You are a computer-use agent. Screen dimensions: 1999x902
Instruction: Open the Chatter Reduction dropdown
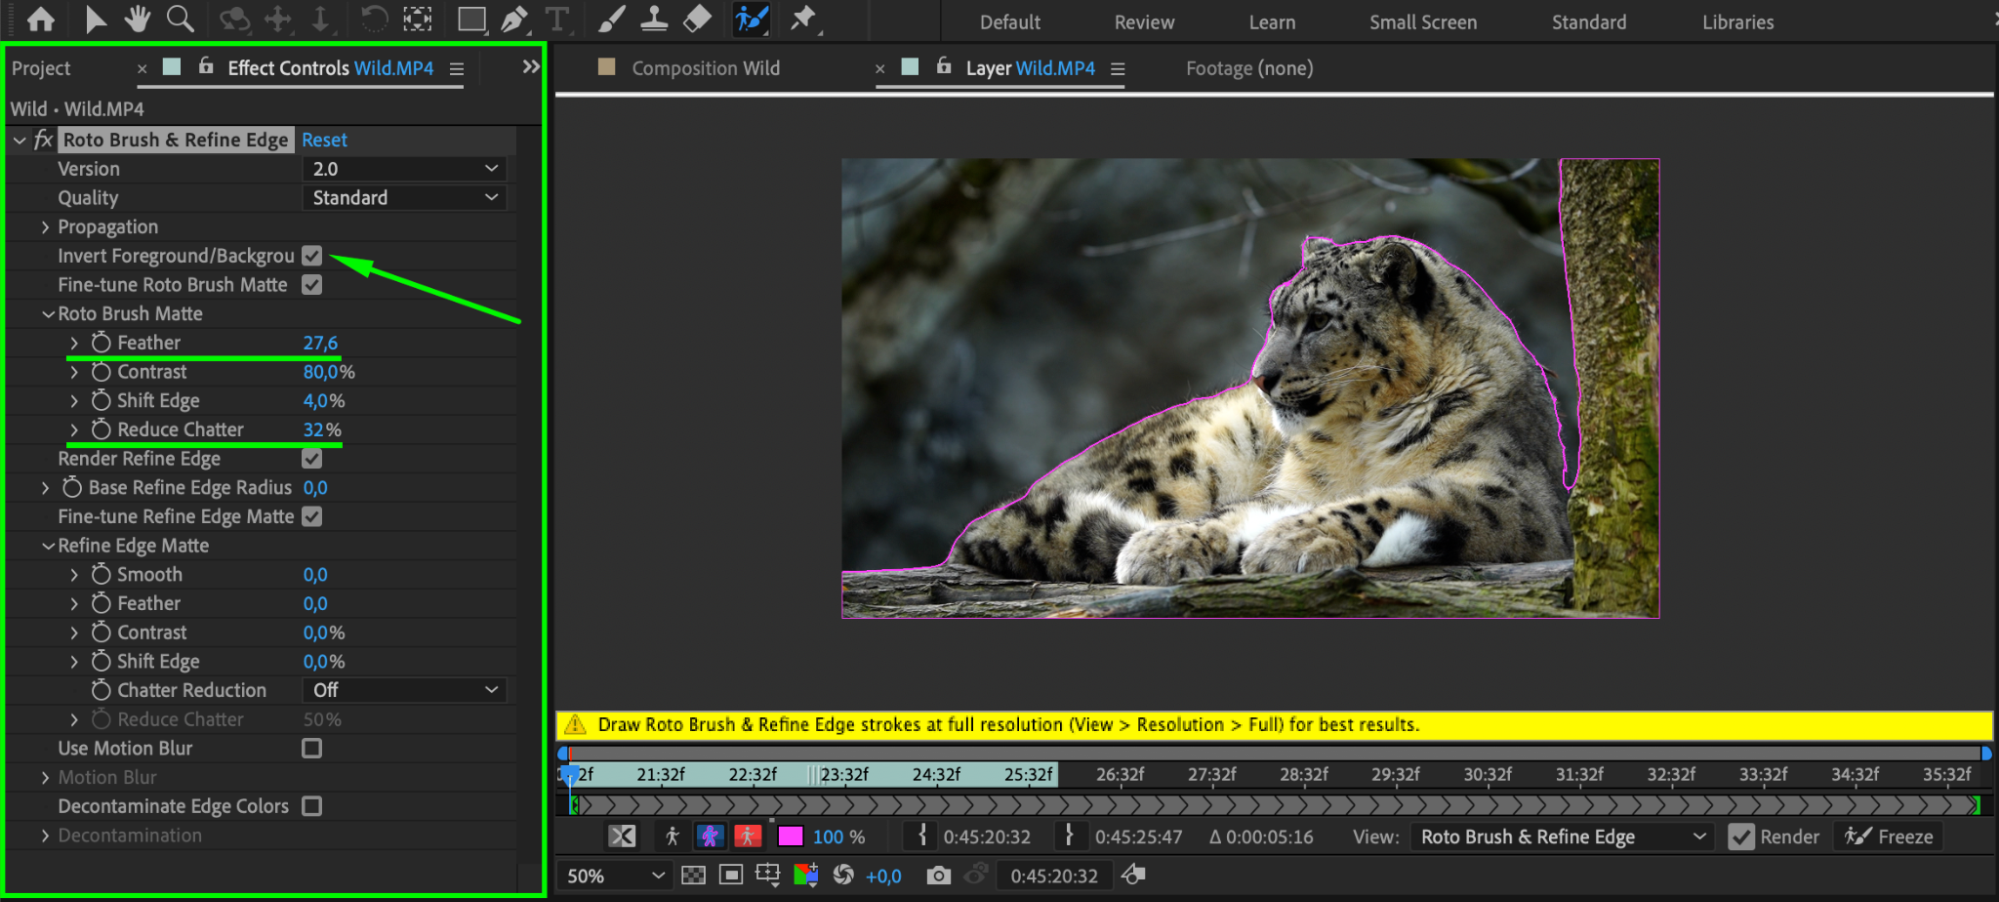[404, 690]
